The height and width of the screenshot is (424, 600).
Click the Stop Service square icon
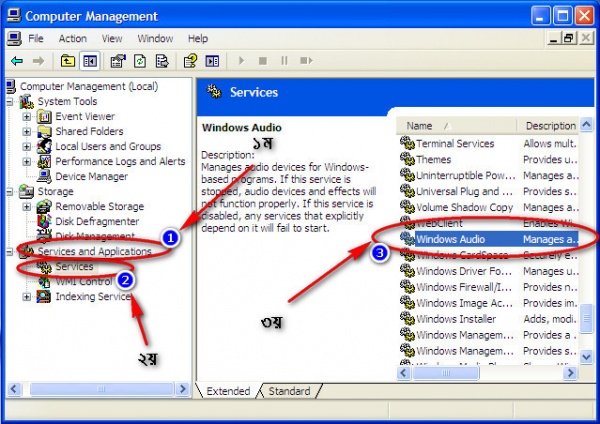tap(263, 61)
